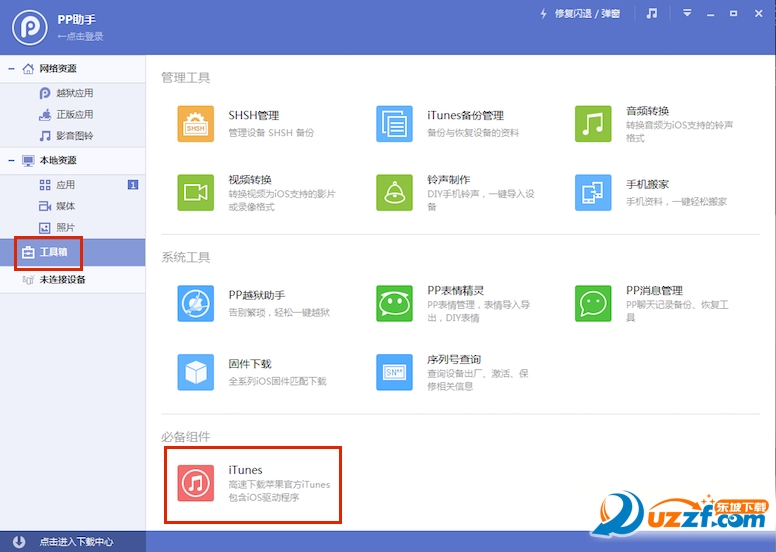The width and height of the screenshot is (776, 552).
Task: Click the monitor icon beside 本地资源
Action: 28,160
